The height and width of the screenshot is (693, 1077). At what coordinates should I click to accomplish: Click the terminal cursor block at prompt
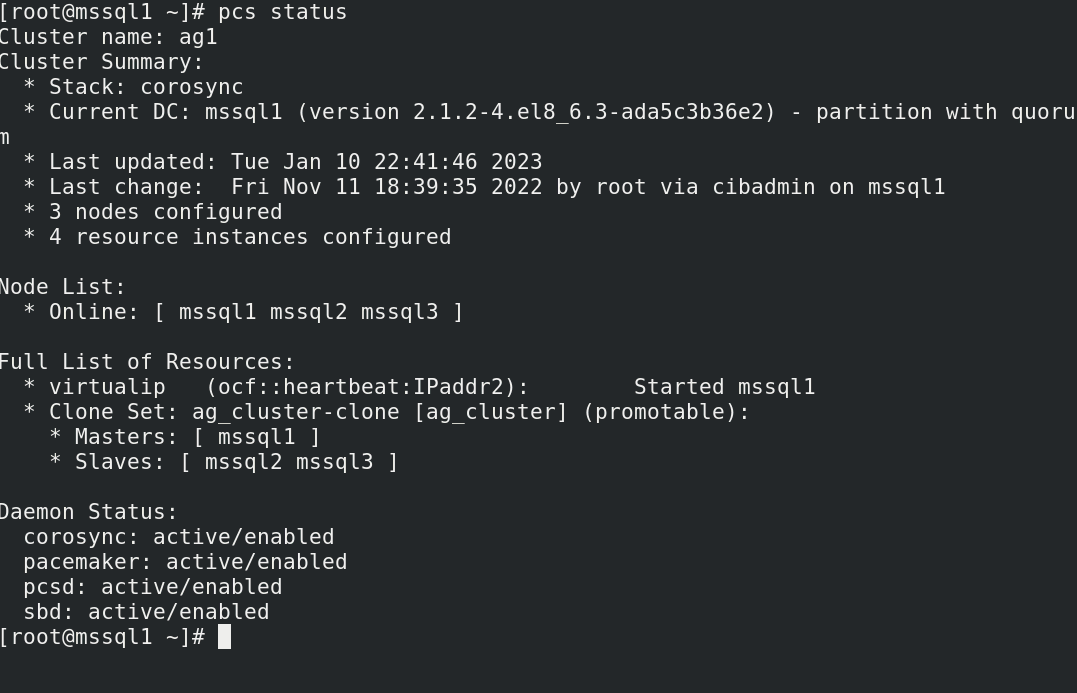pos(225,637)
